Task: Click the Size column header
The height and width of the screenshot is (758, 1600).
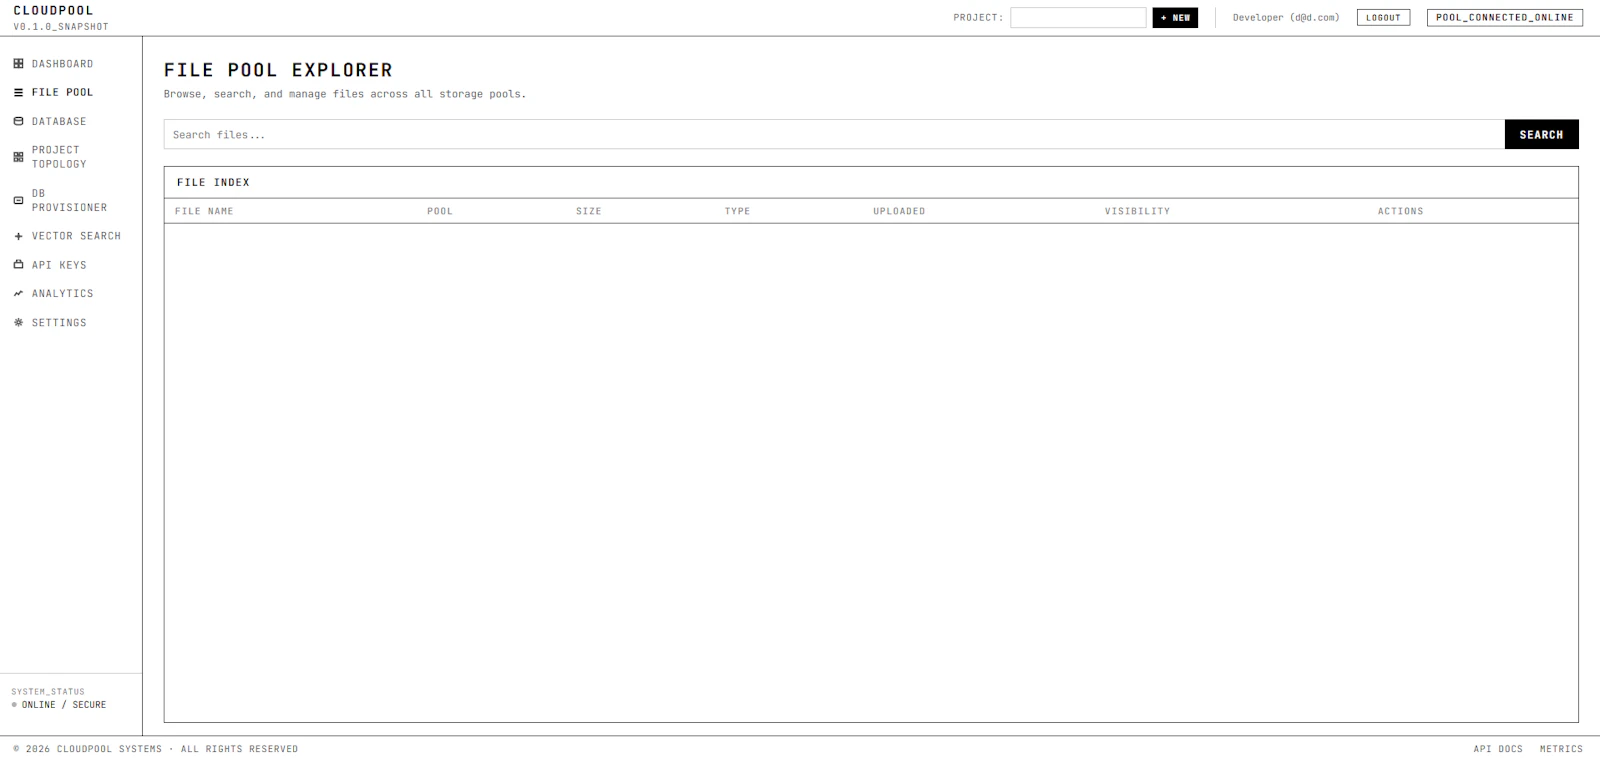Action: [x=589, y=211]
